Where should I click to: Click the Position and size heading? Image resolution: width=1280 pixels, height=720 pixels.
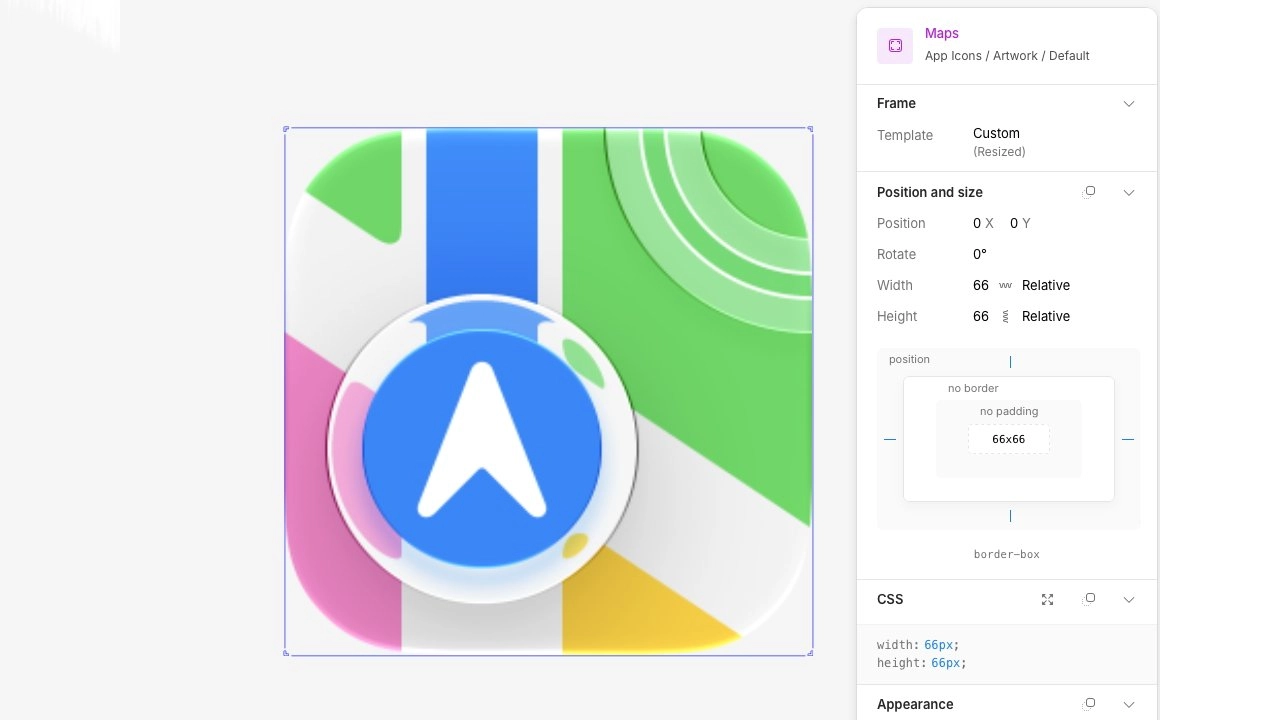[x=930, y=192]
